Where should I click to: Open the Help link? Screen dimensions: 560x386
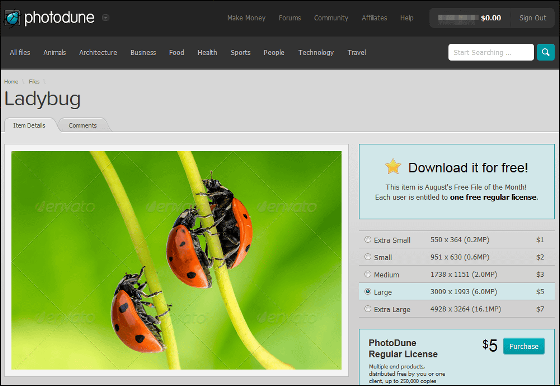(407, 18)
